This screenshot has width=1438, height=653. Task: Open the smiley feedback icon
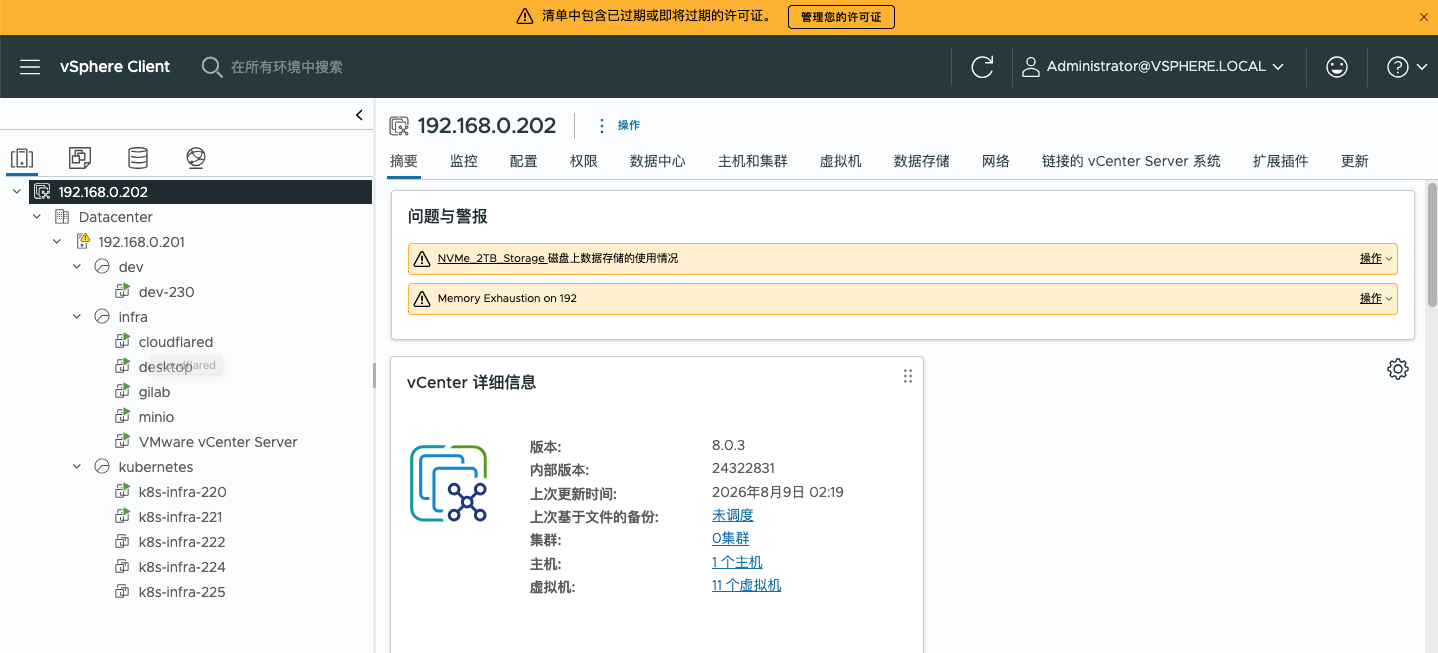pos(1336,67)
